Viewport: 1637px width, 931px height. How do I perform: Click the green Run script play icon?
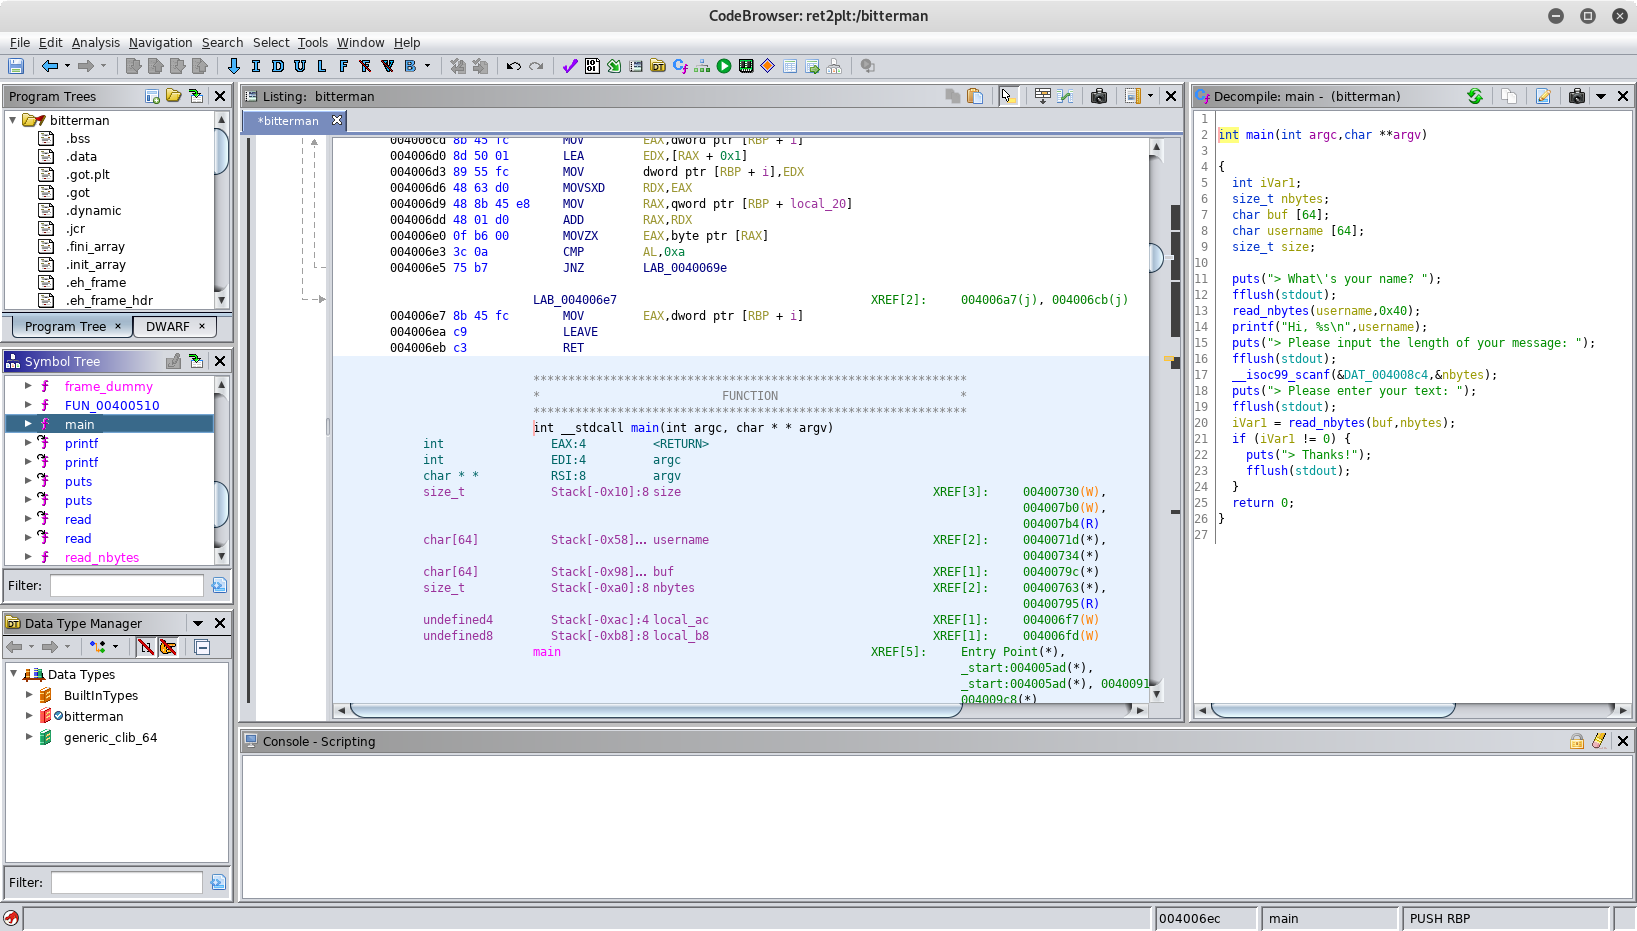tap(724, 66)
